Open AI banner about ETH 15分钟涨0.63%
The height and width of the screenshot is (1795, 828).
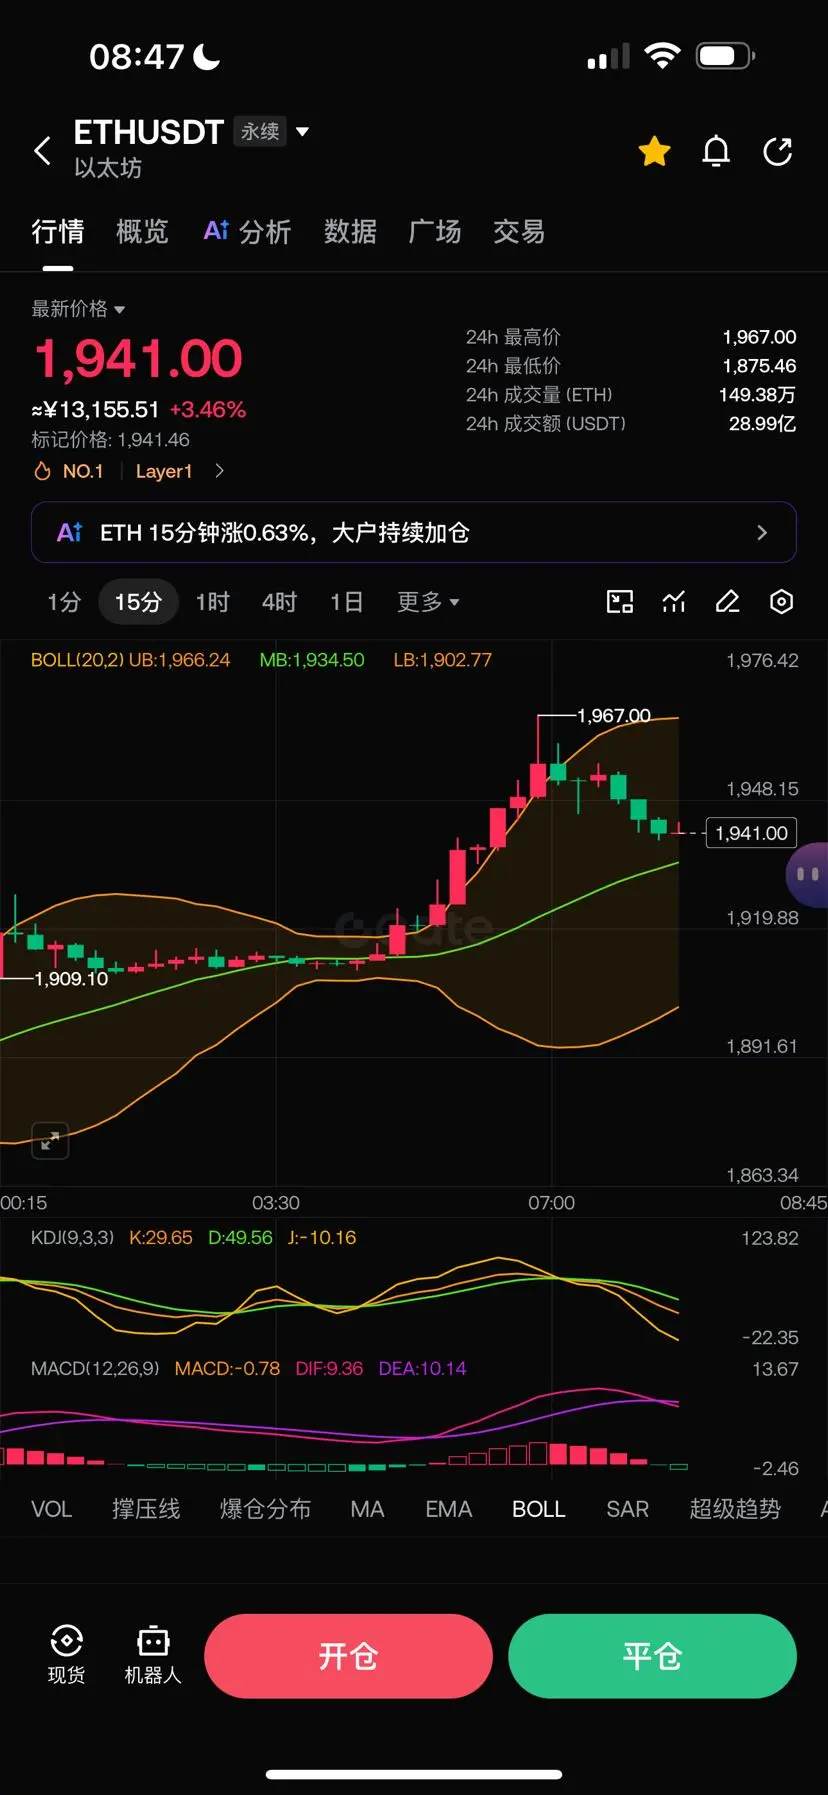pyautogui.click(x=414, y=532)
